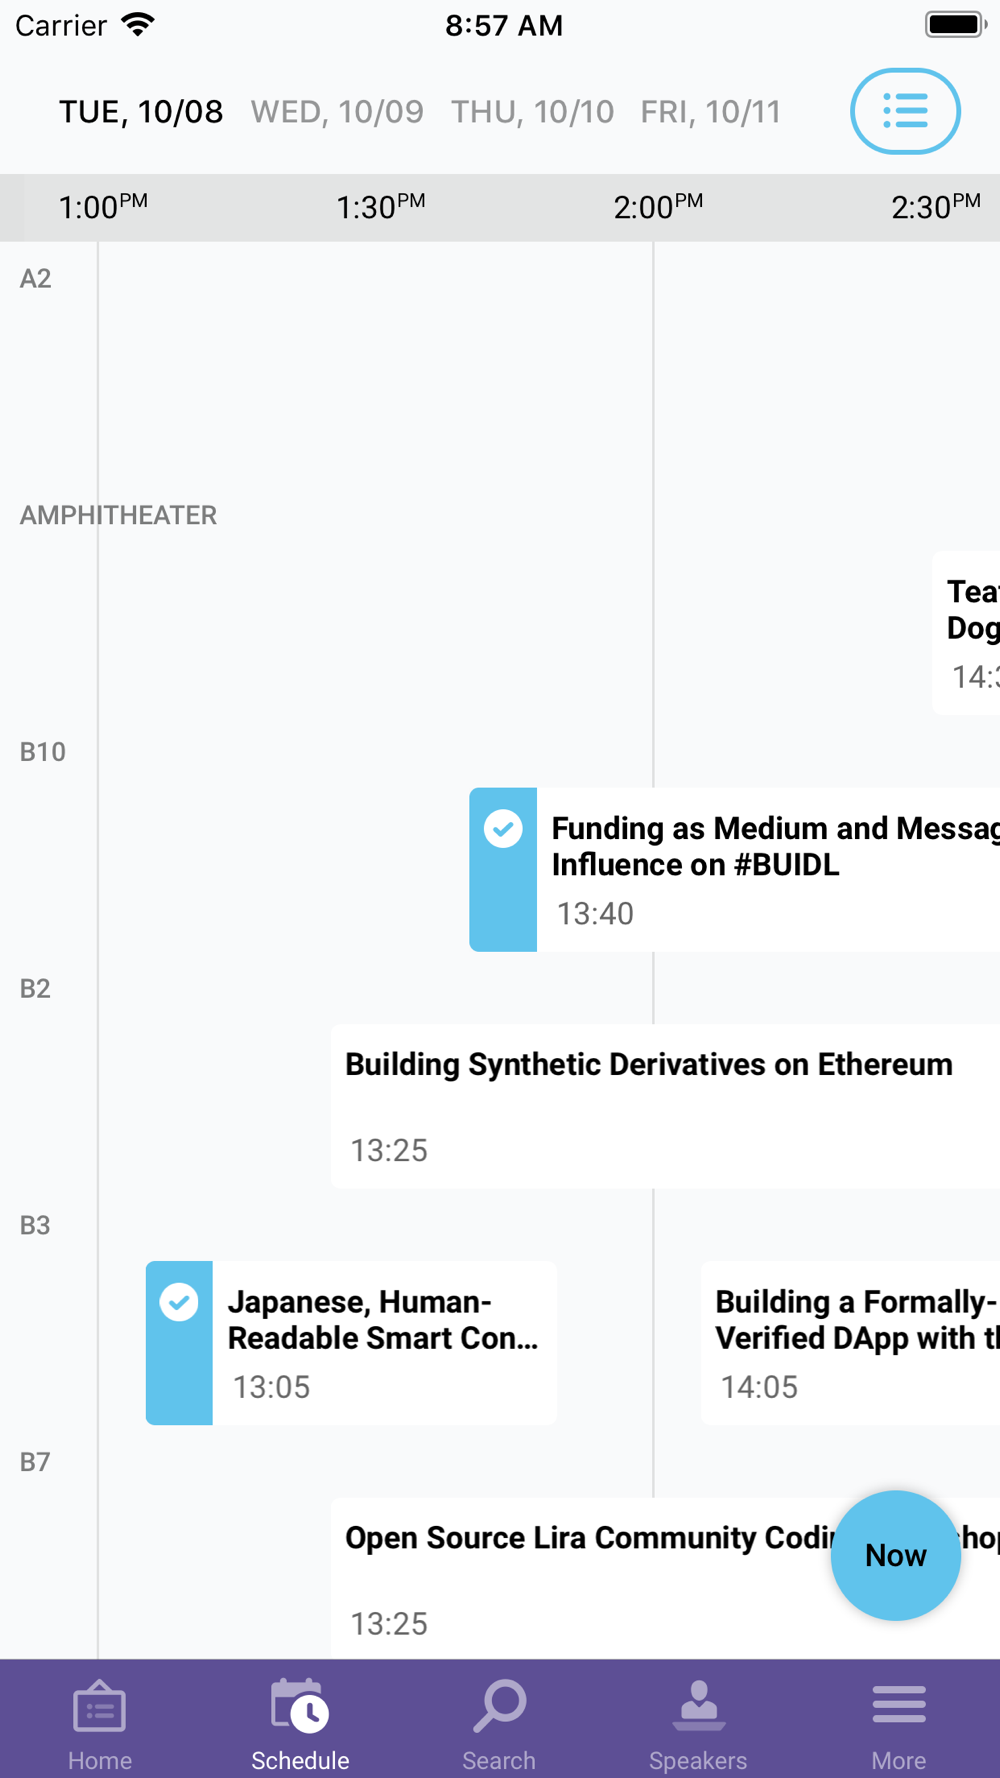The width and height of the screenshot is (1000, 1778).
Task: Select the WED, 10/09 date tab
Action: 337,112
